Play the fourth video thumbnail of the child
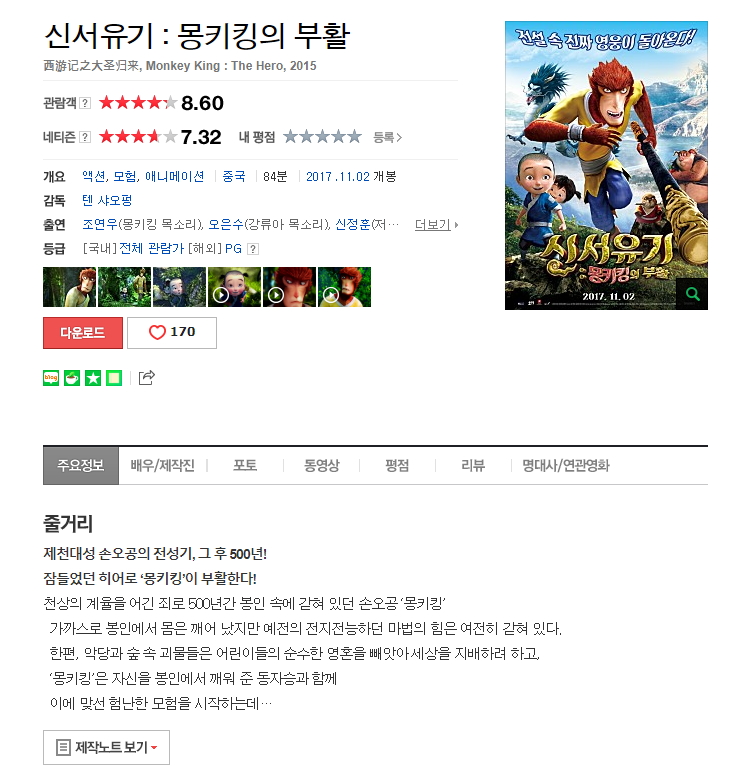Image resolution: width=752 pixels, height=773 pixels. [x=234, y=287]
